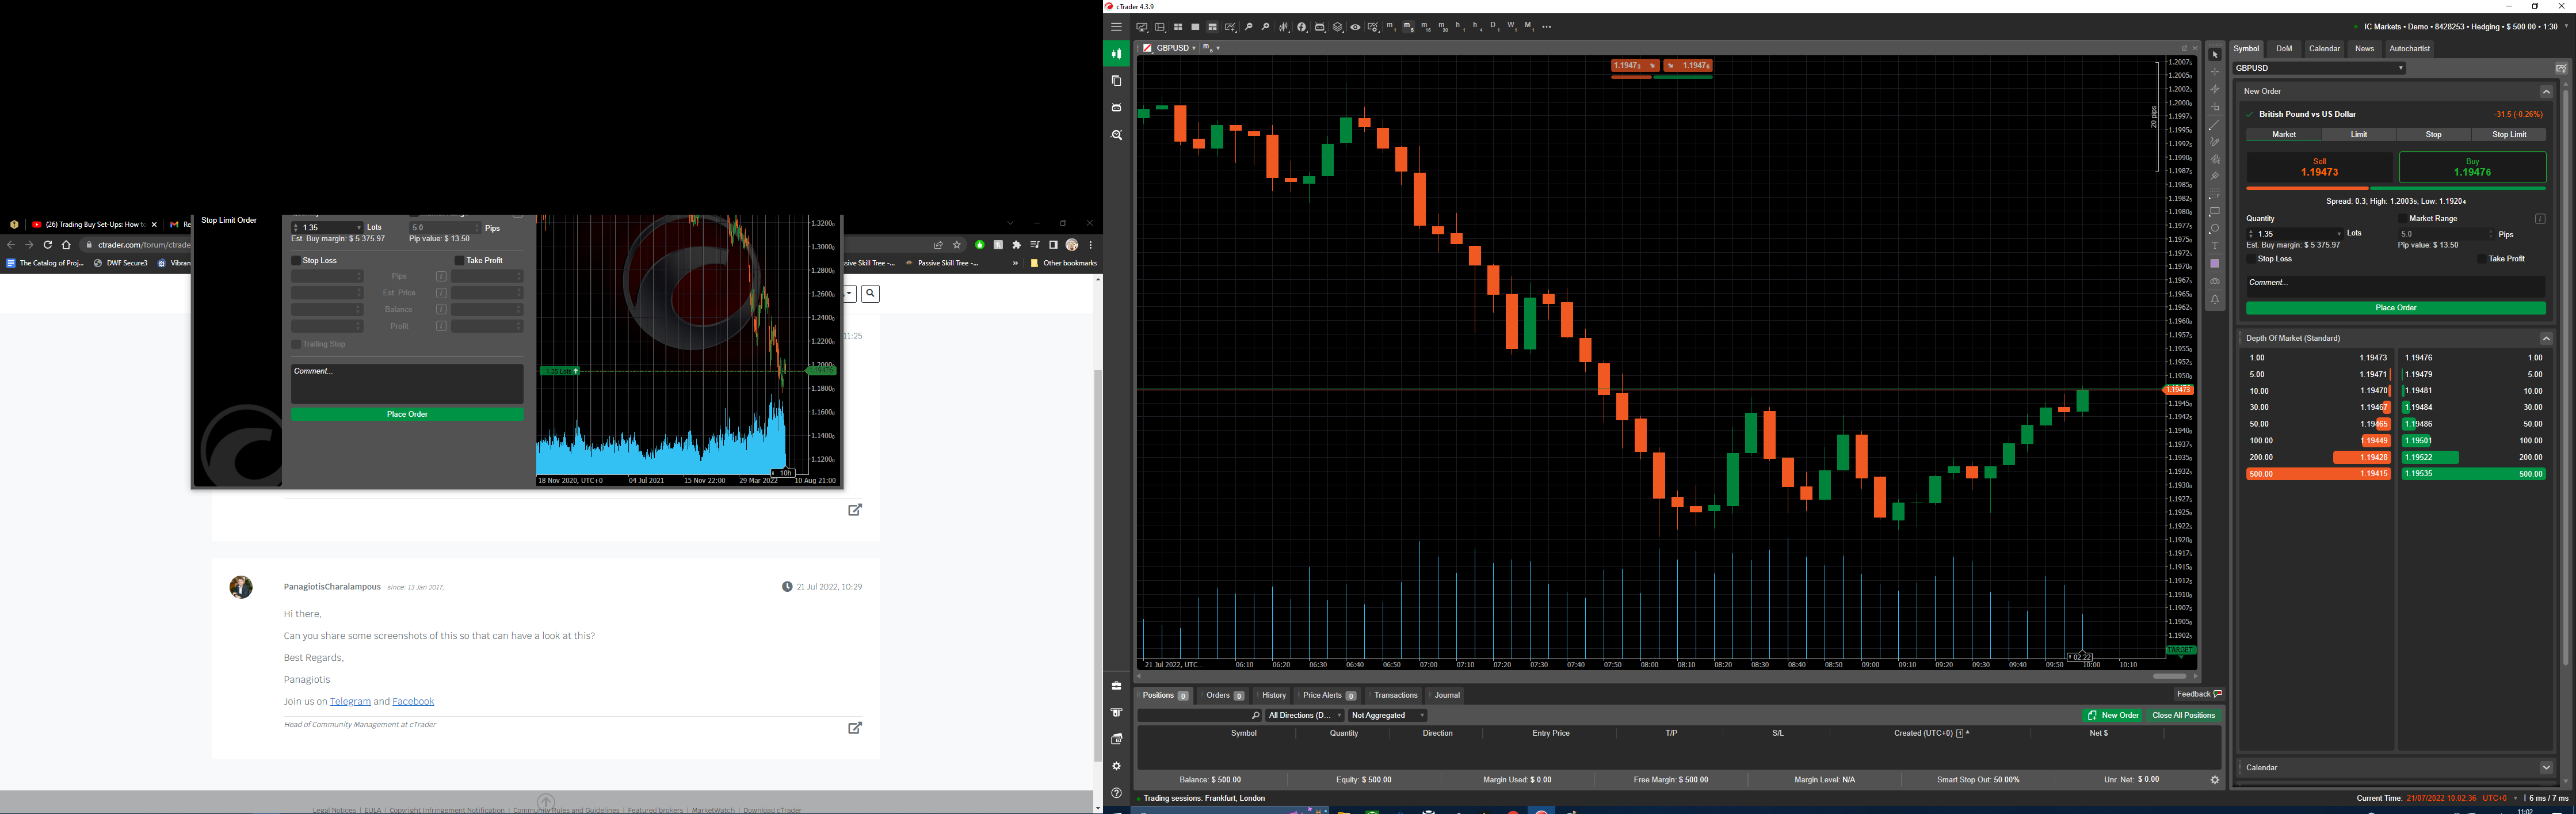Screen dimensions: 2576x814
Task: Enable Stop Loss checkbox in right New Order panel
Action: [2251, 259]
